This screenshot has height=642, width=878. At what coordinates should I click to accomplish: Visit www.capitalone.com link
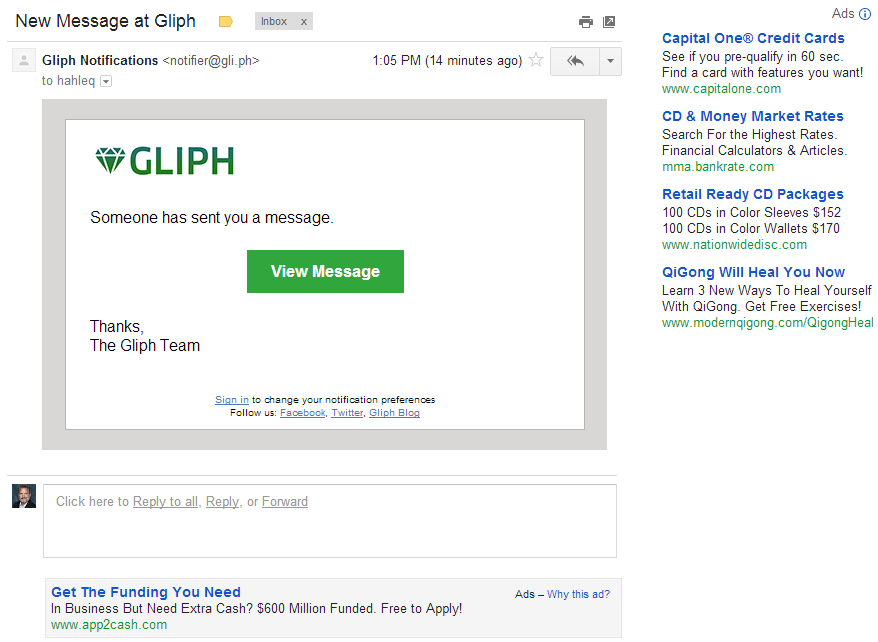(721, 88)
